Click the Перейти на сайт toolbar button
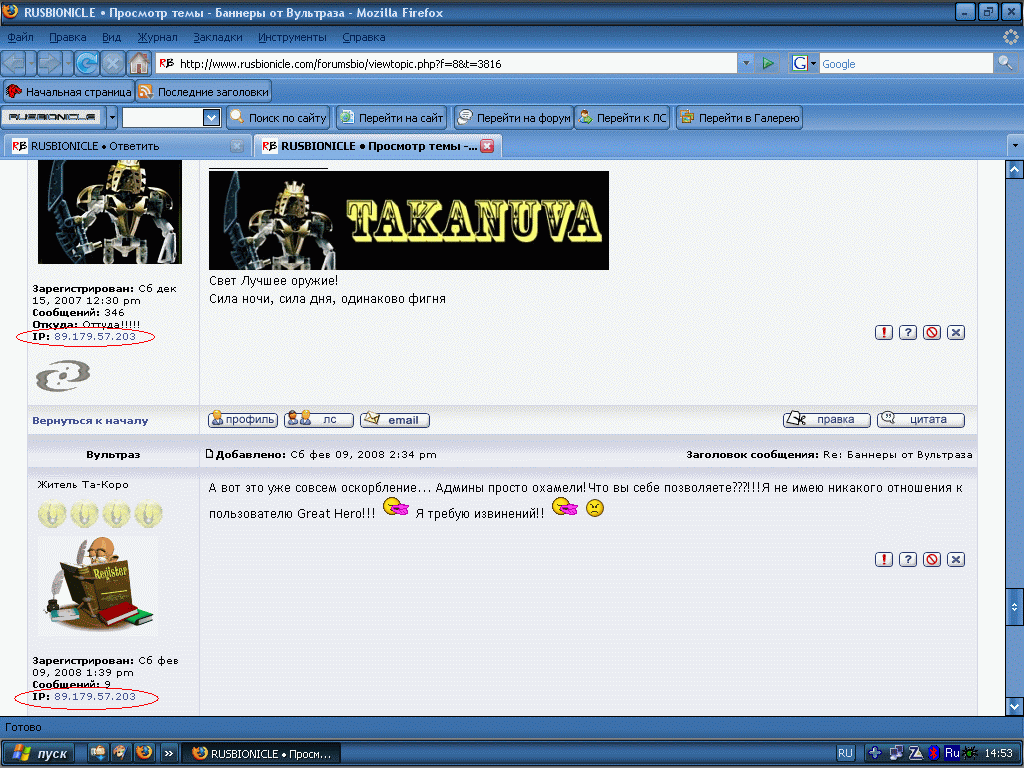 point(392,118)
